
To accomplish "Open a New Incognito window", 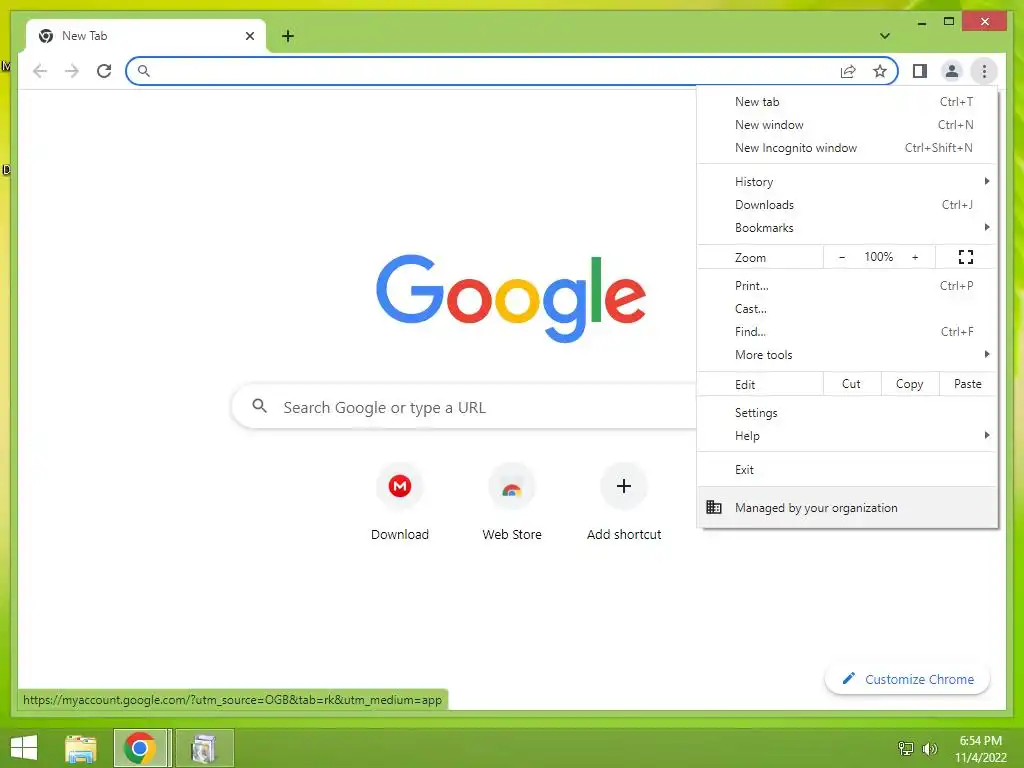I will coord(847,148).
